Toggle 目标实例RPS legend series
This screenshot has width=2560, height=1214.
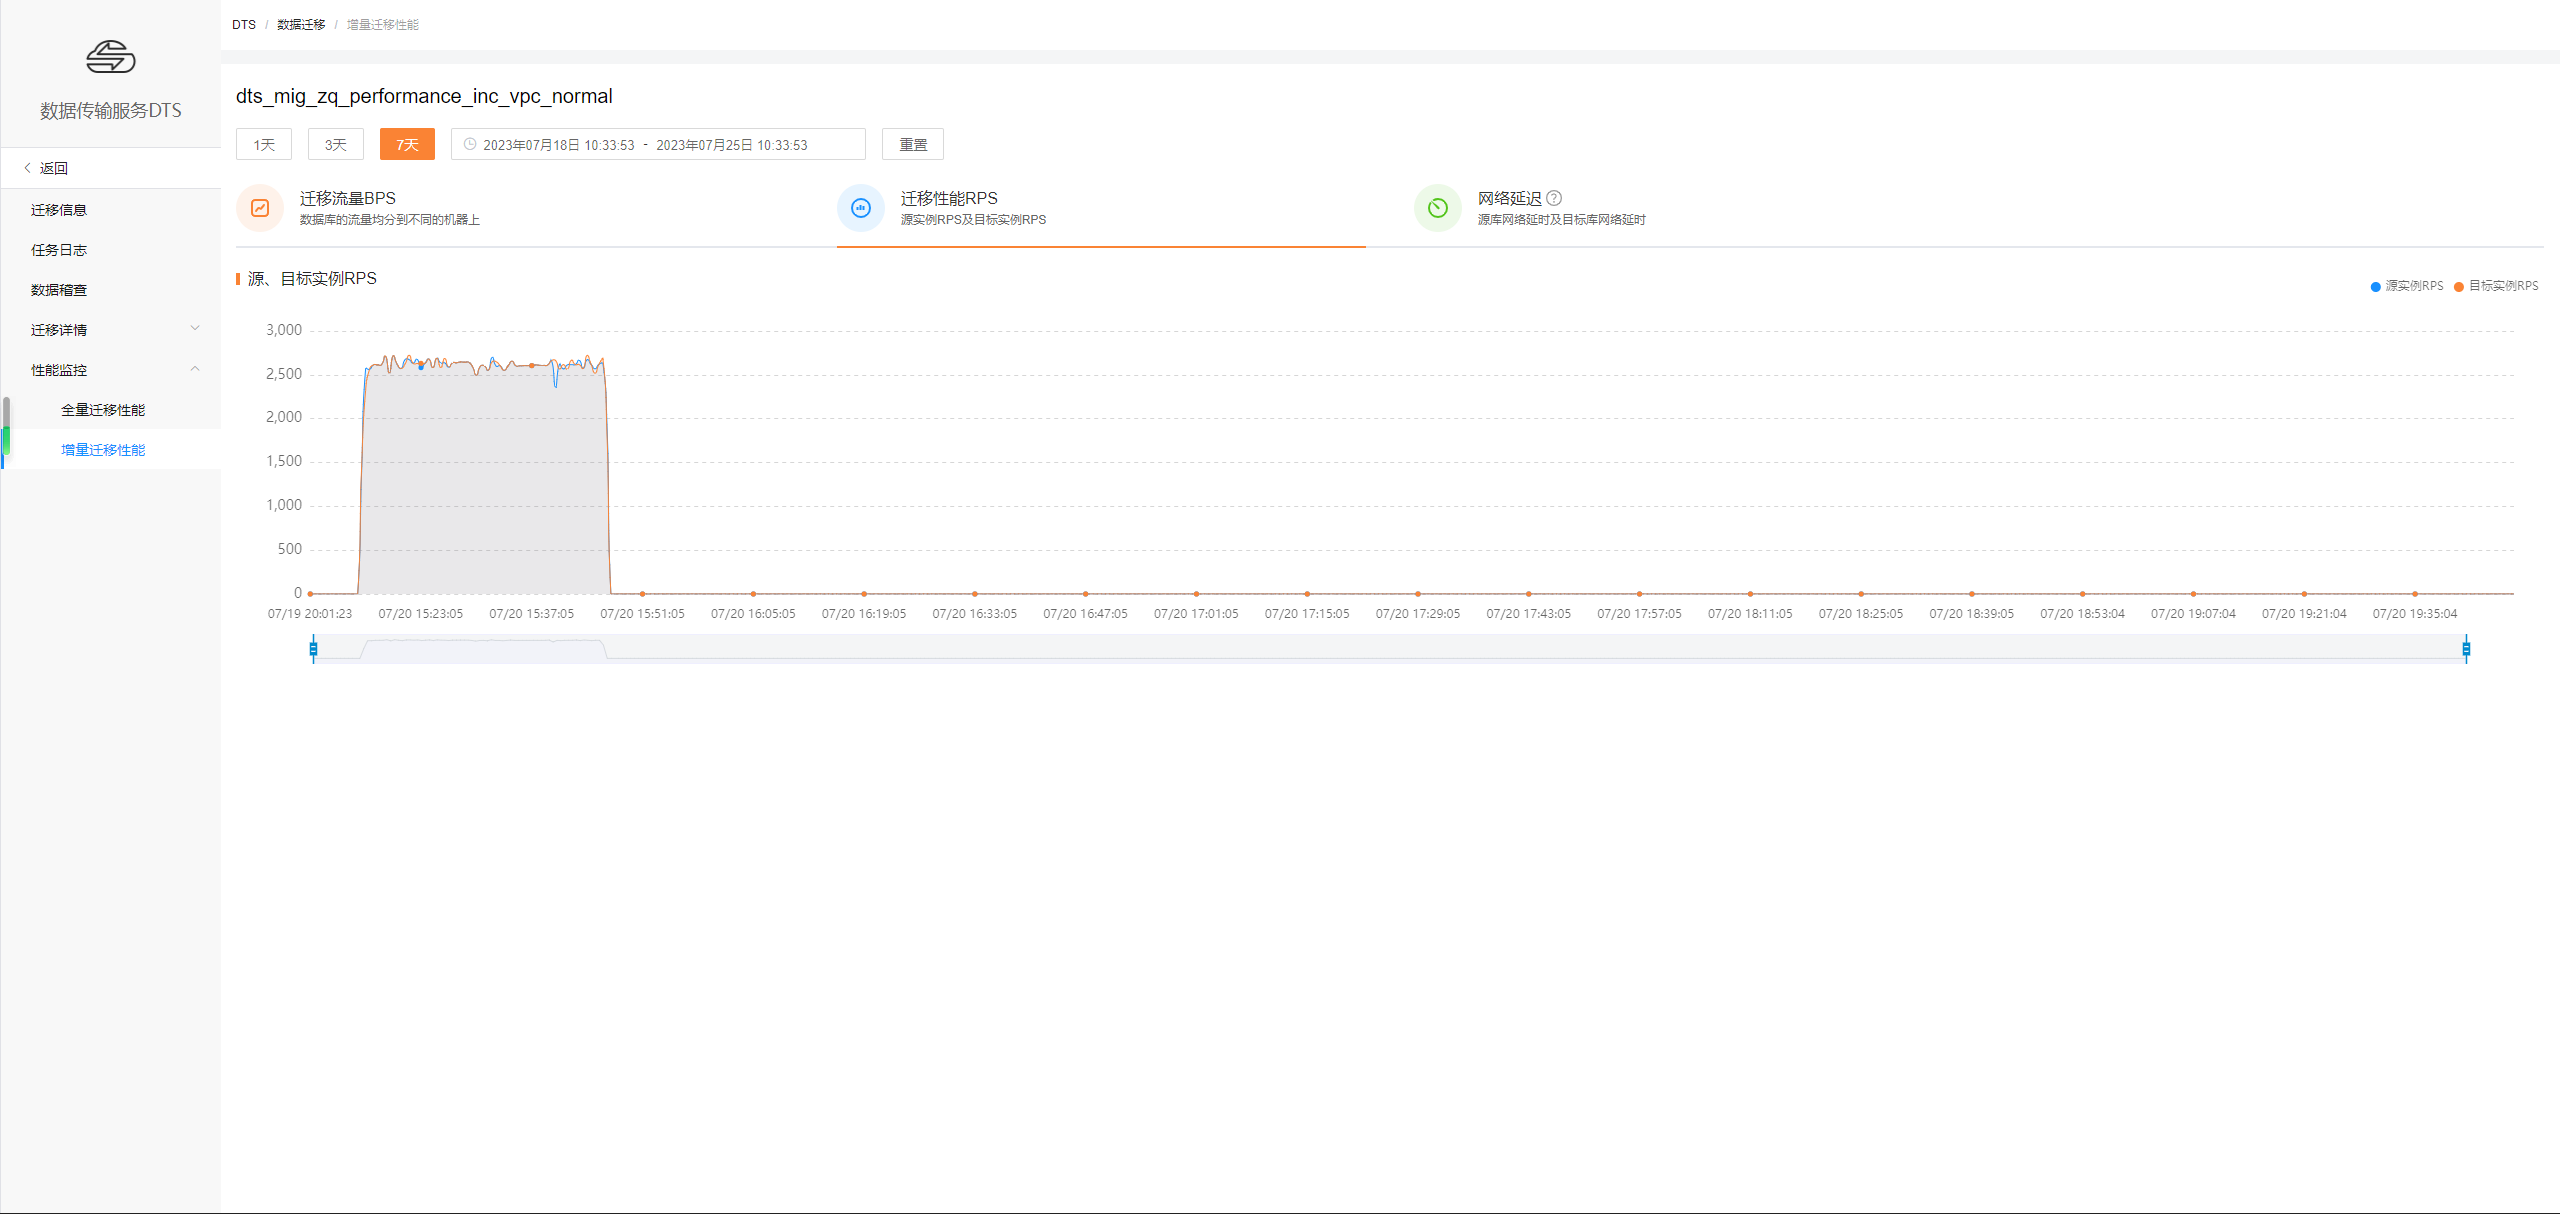pyautogui.click(x=2496, y=286)
